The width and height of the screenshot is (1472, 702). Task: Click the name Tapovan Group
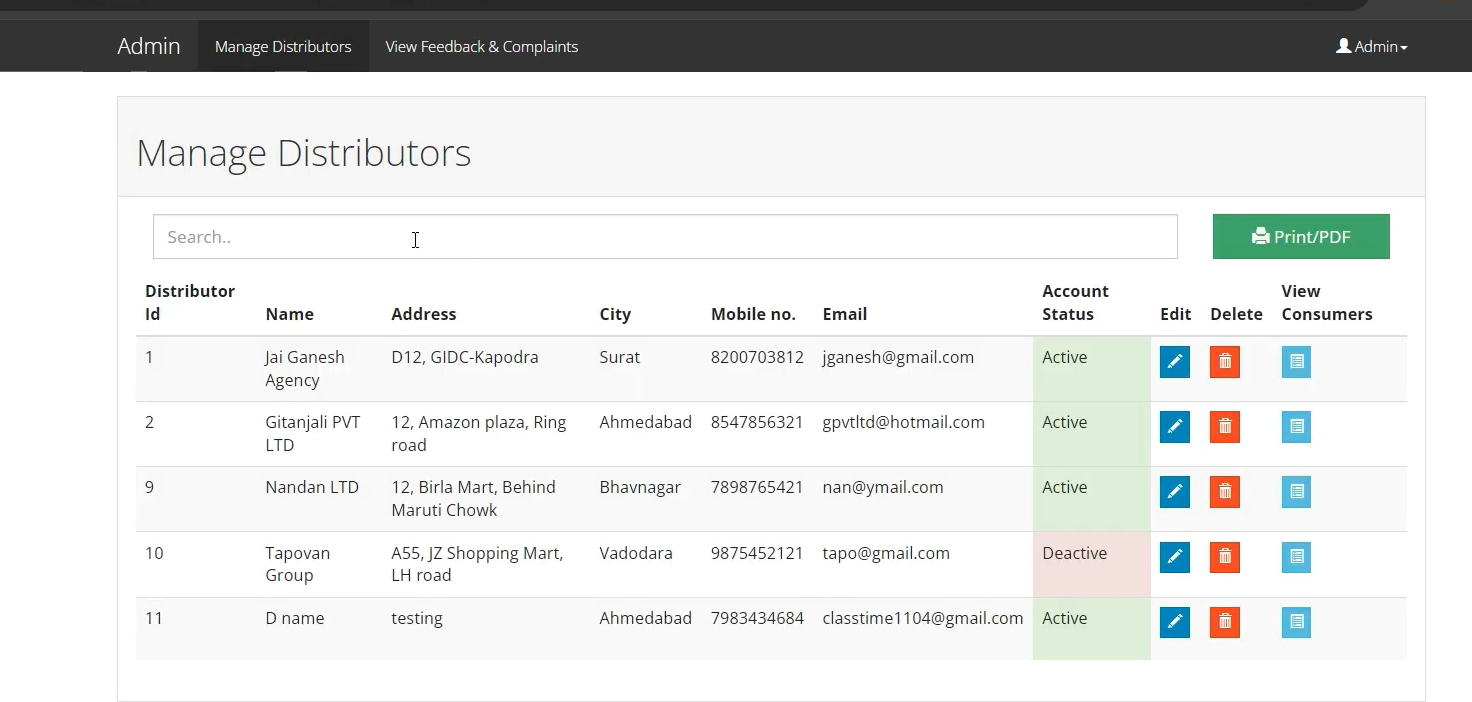[x=297, y=564]
